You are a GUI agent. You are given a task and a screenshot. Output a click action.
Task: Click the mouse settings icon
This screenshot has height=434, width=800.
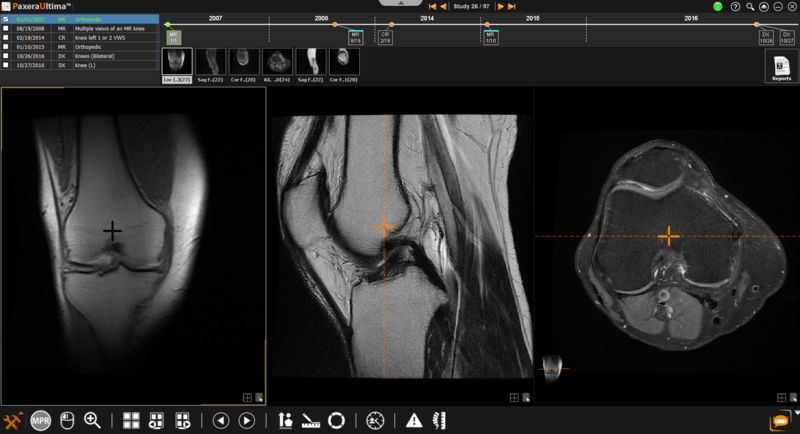tap(67, 420)
